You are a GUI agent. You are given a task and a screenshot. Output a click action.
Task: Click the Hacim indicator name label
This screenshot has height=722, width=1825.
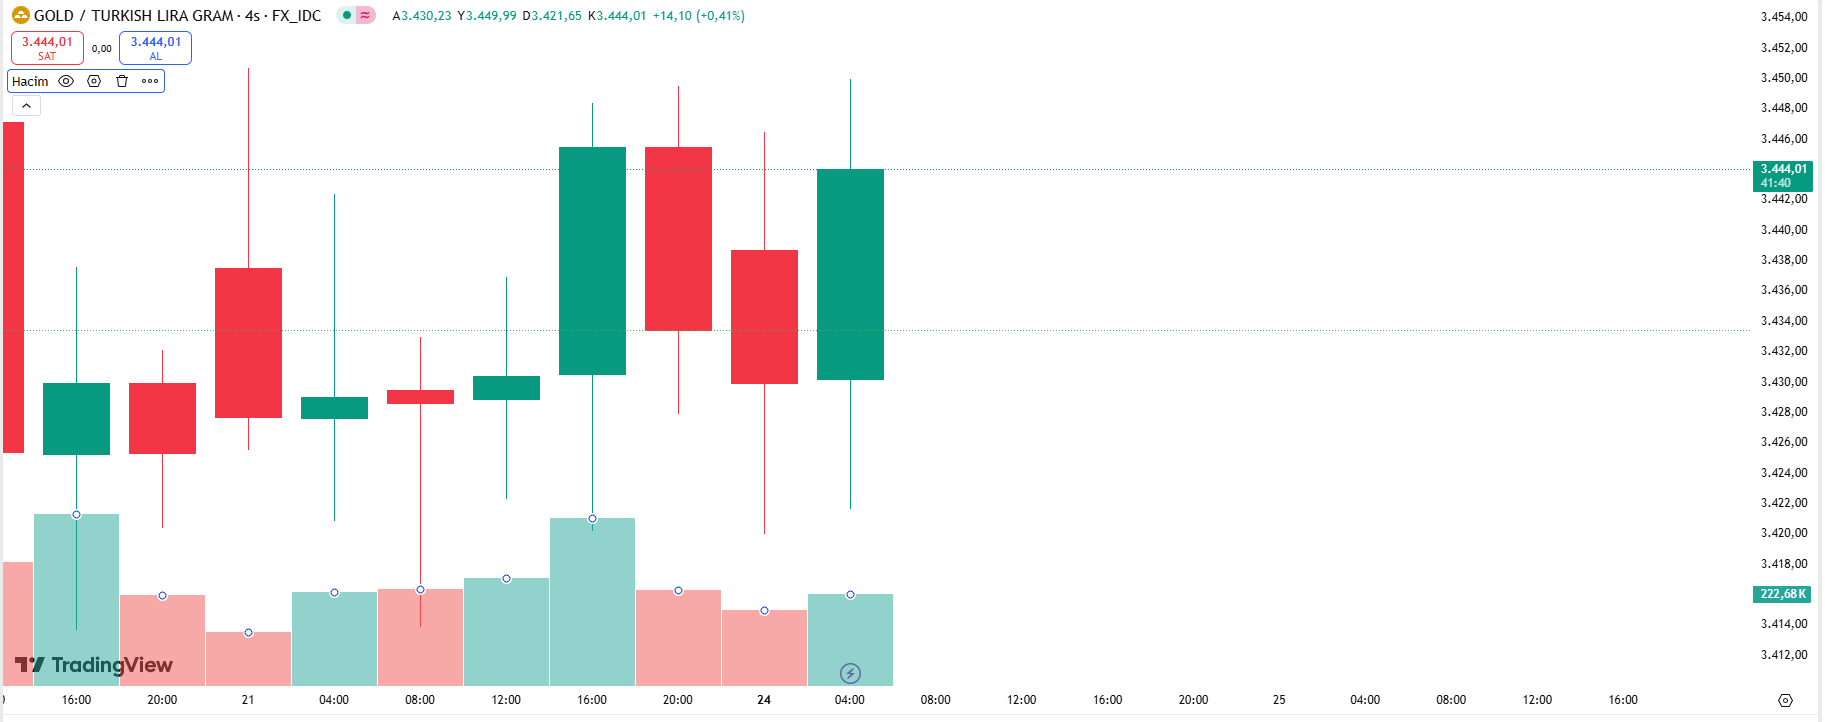point(30,81)
